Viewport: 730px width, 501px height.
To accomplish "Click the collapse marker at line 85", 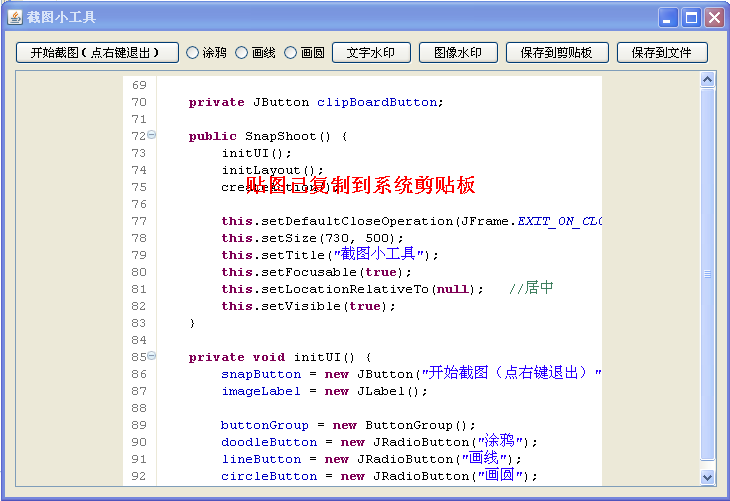I will [x=151, y=356].
